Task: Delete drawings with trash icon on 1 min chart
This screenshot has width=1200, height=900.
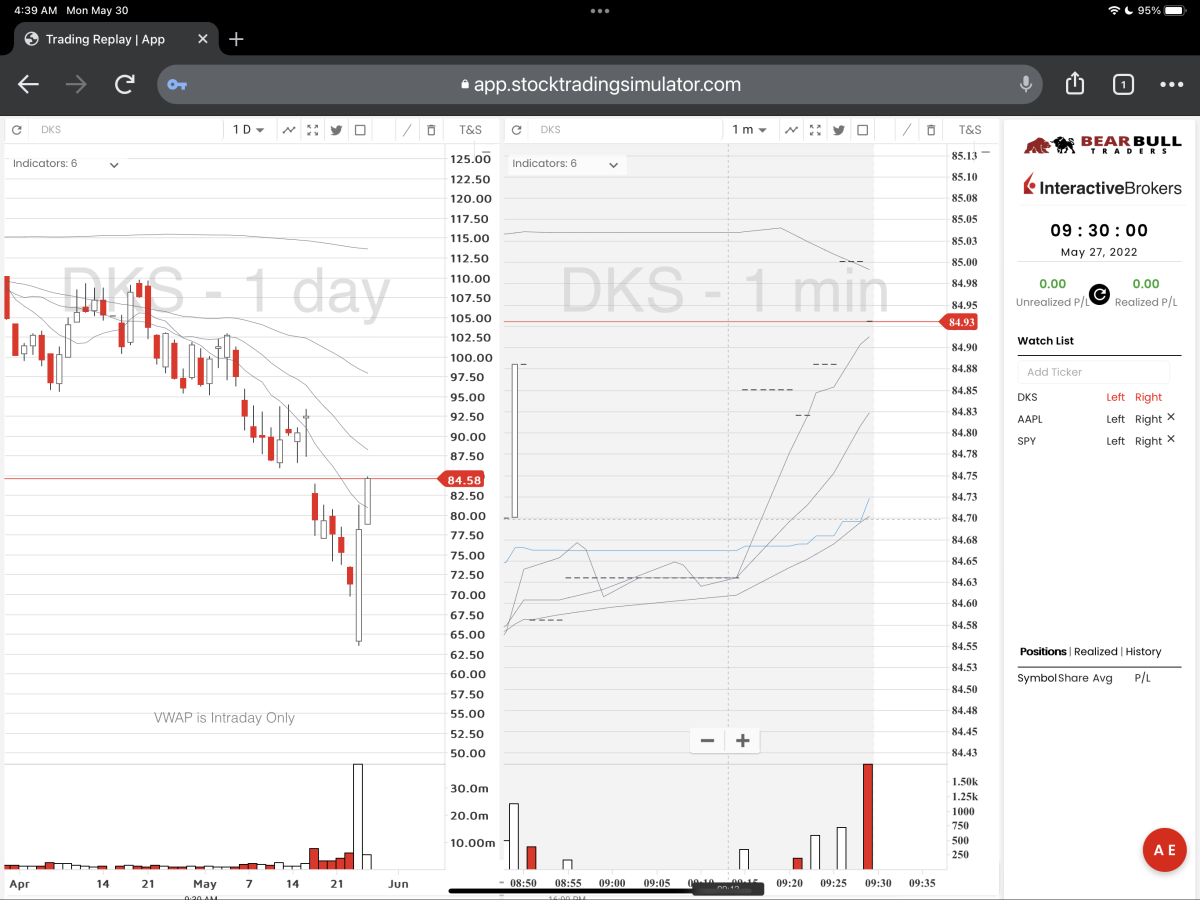Action: click(x=931, y=130)
